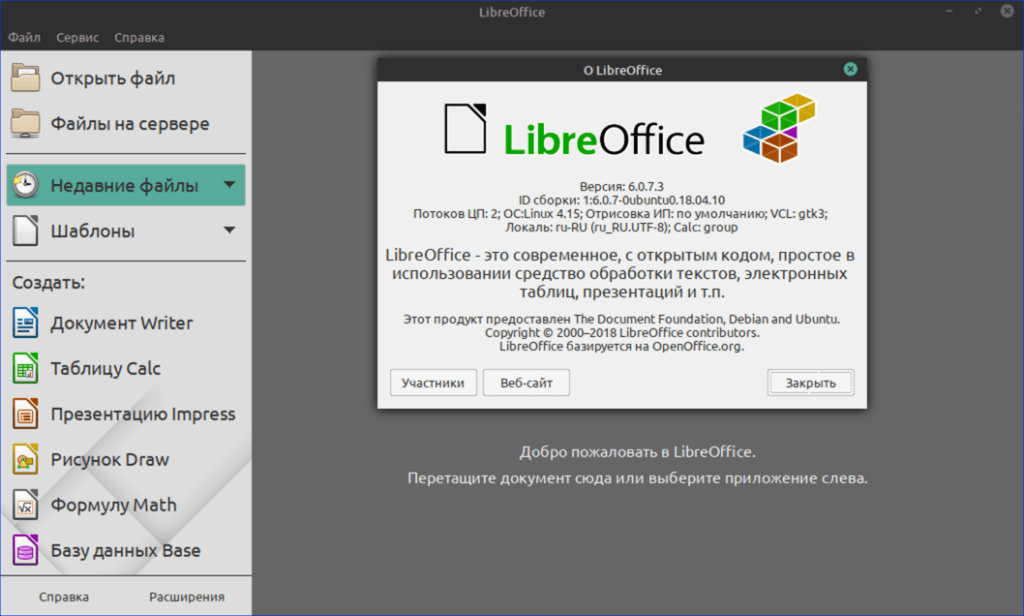This screenshot has height=616, width=1024.
Task: Click the Добро пожаловать в LibreOffice text
Action: 637,452
